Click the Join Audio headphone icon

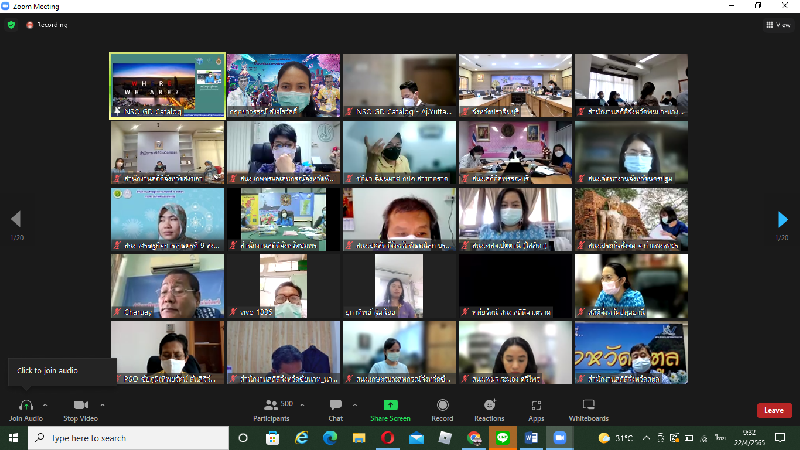coord(26,405)
